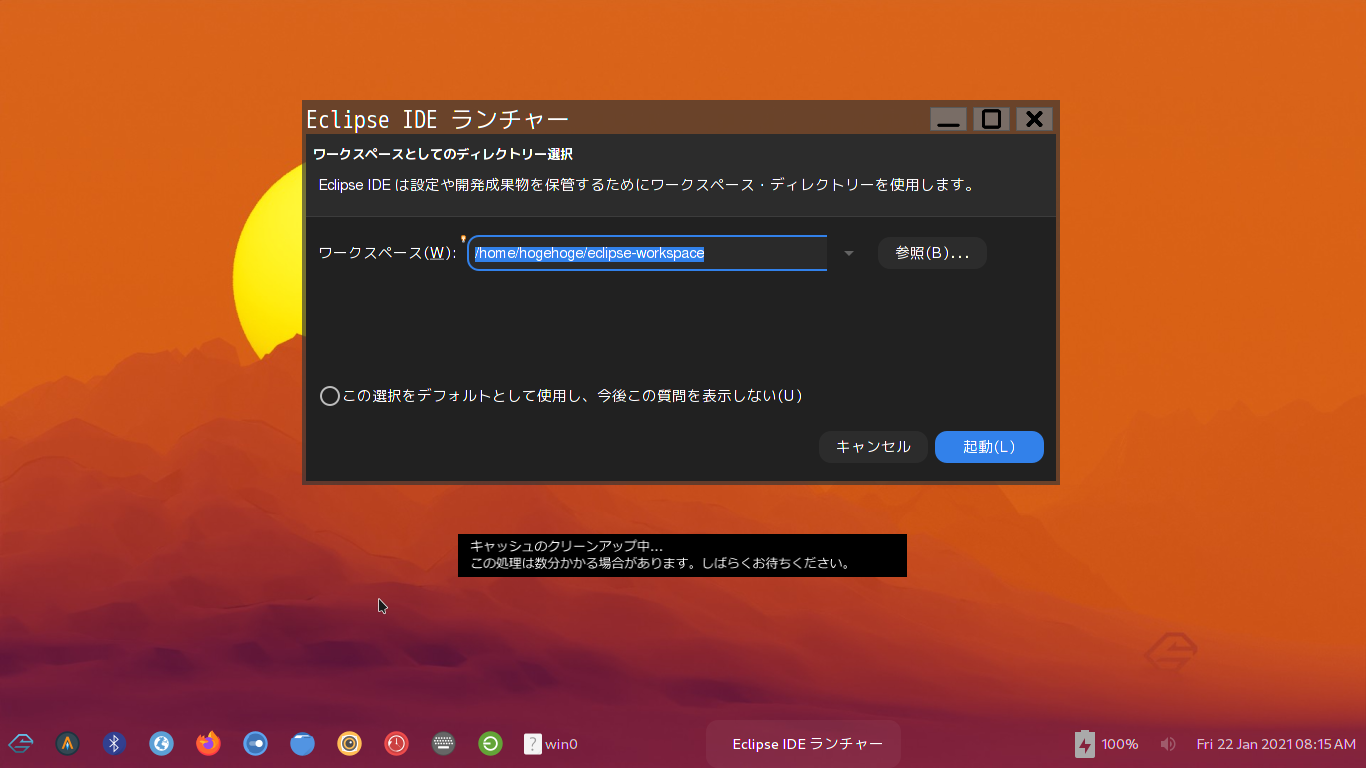The image size is (1366, 768).
Task: Open the file manager folder icon
Action: pyautogui.click(x=302, y=743)
